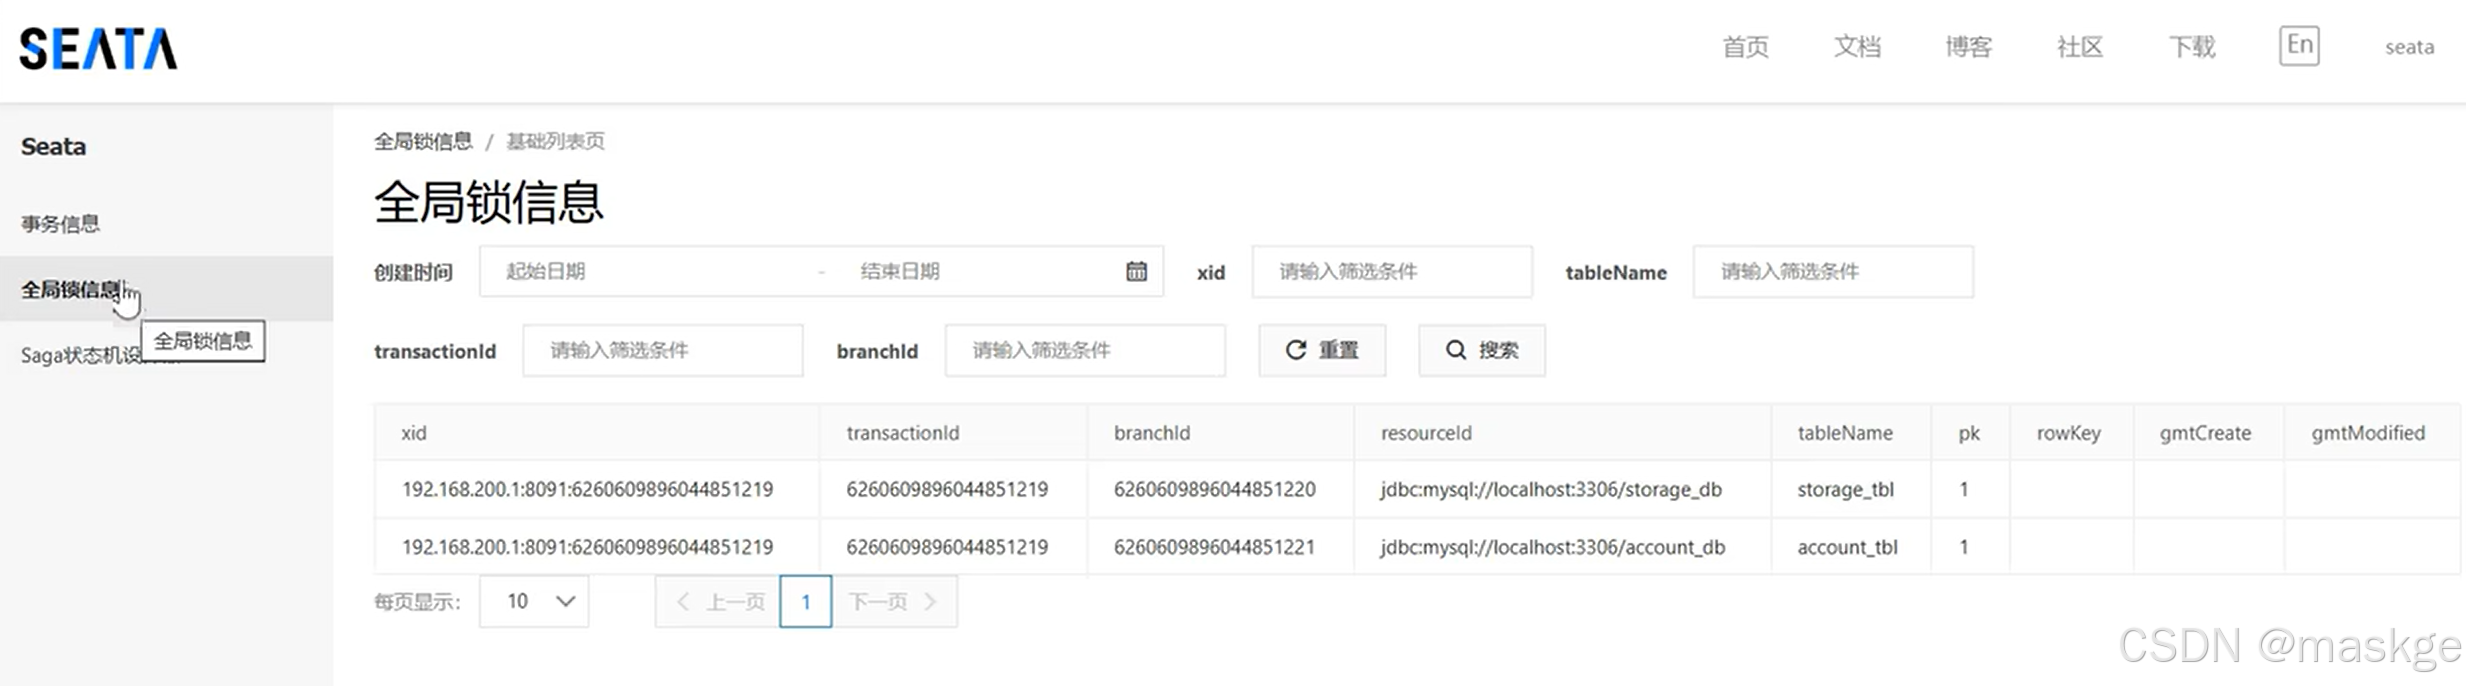Go to next page with 下一页
The image size is (2466, 686).
[894, 601]
